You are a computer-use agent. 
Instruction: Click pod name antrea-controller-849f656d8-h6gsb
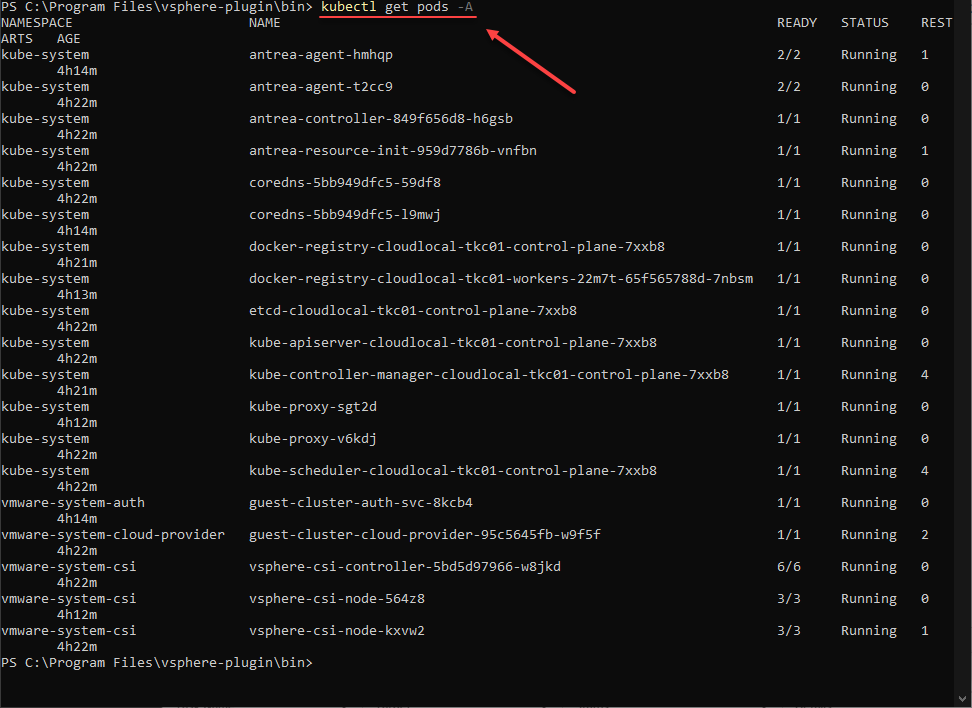tap(381, 119)
